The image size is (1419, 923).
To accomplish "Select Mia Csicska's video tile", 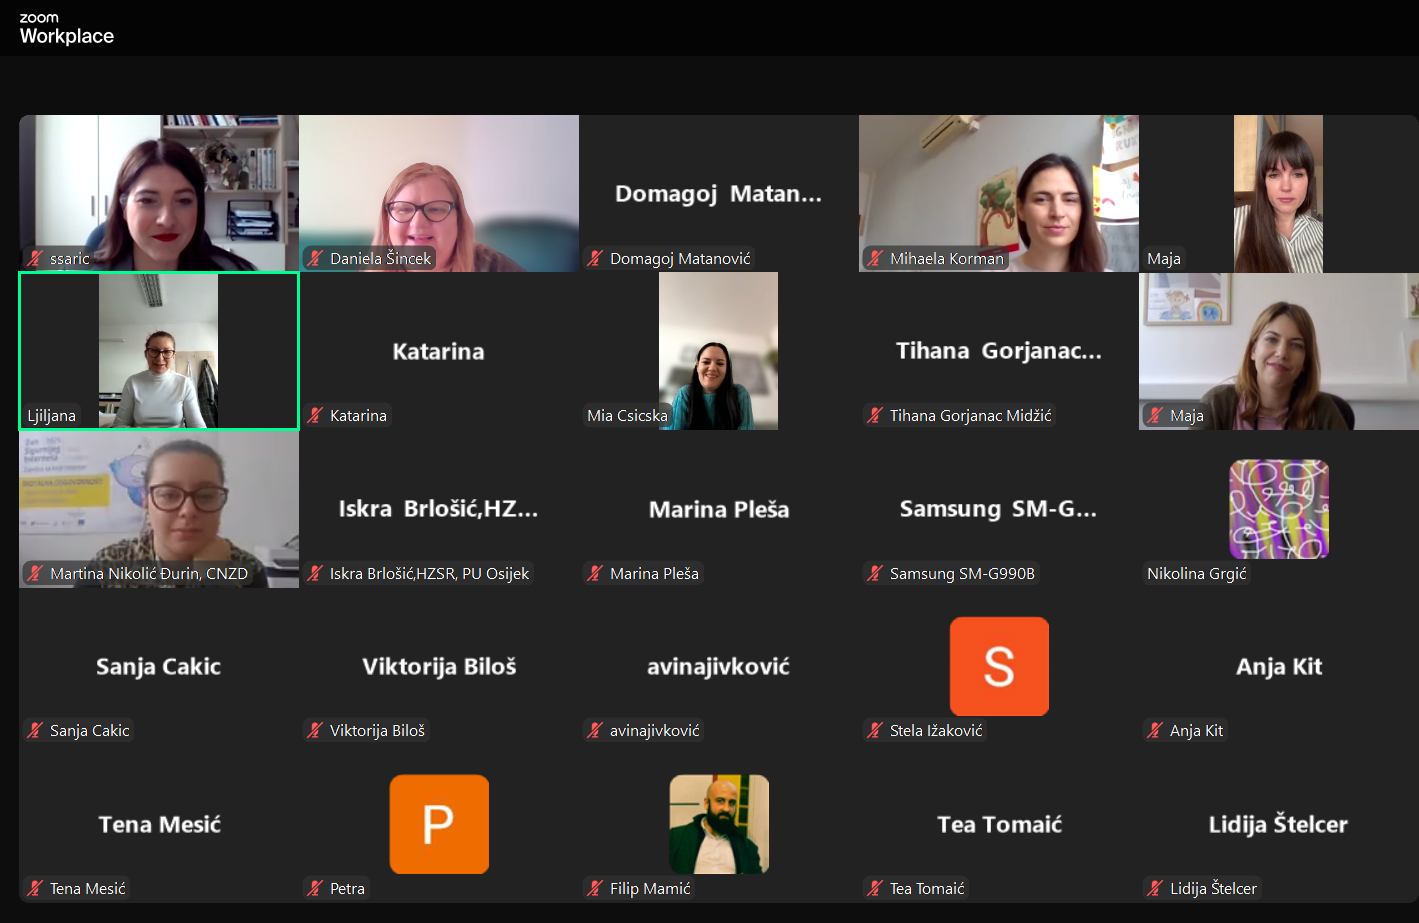I will [719, 351].
